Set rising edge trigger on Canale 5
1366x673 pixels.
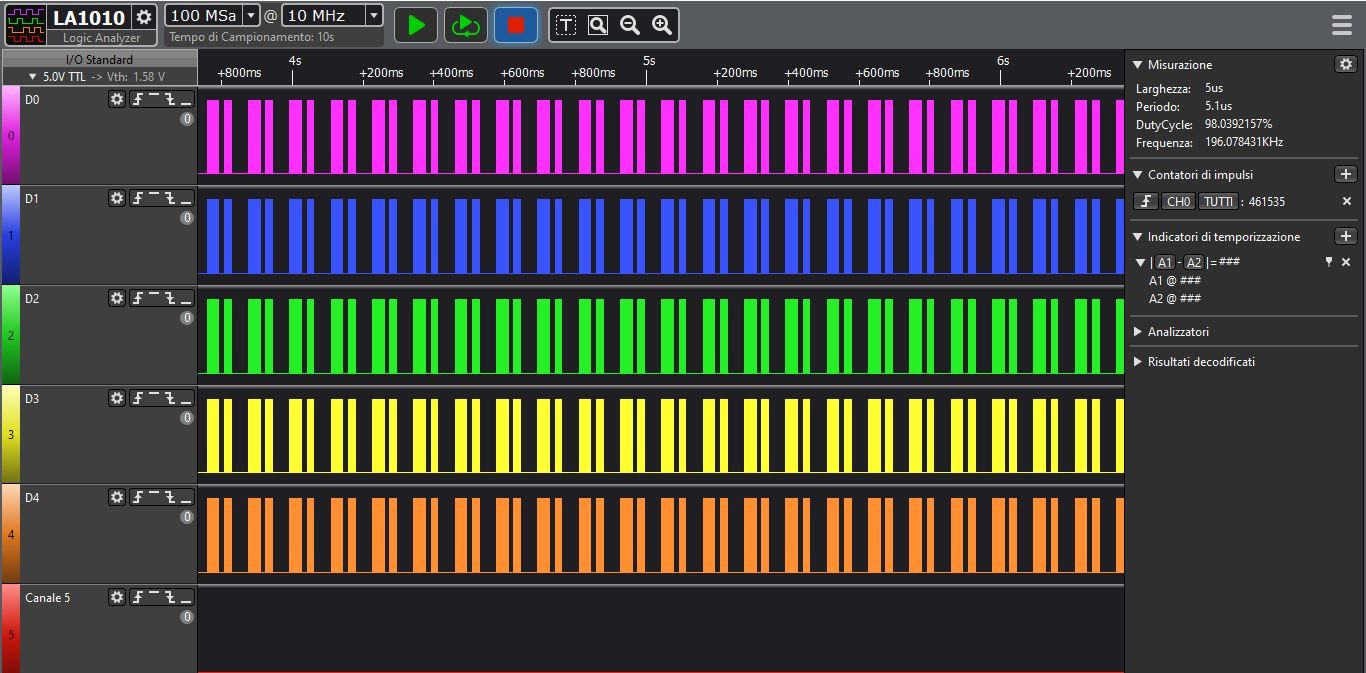139,597
